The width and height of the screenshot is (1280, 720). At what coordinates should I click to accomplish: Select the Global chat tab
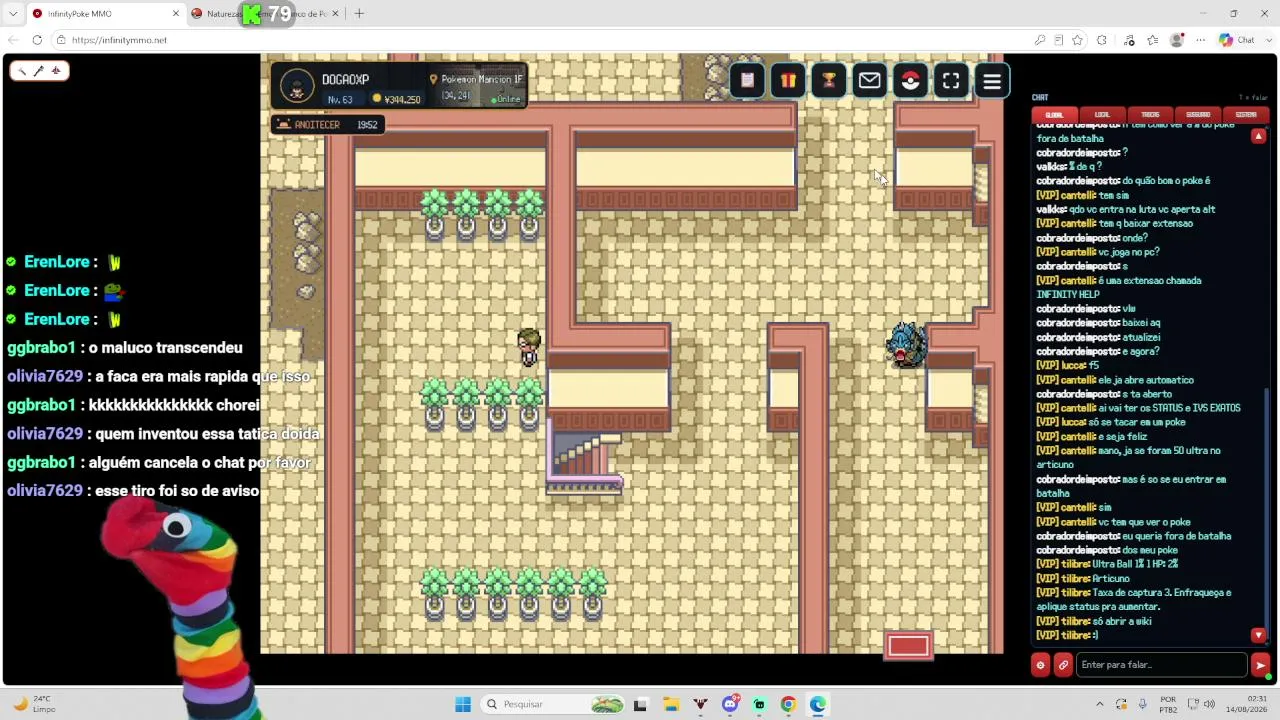pos(1055,115)
